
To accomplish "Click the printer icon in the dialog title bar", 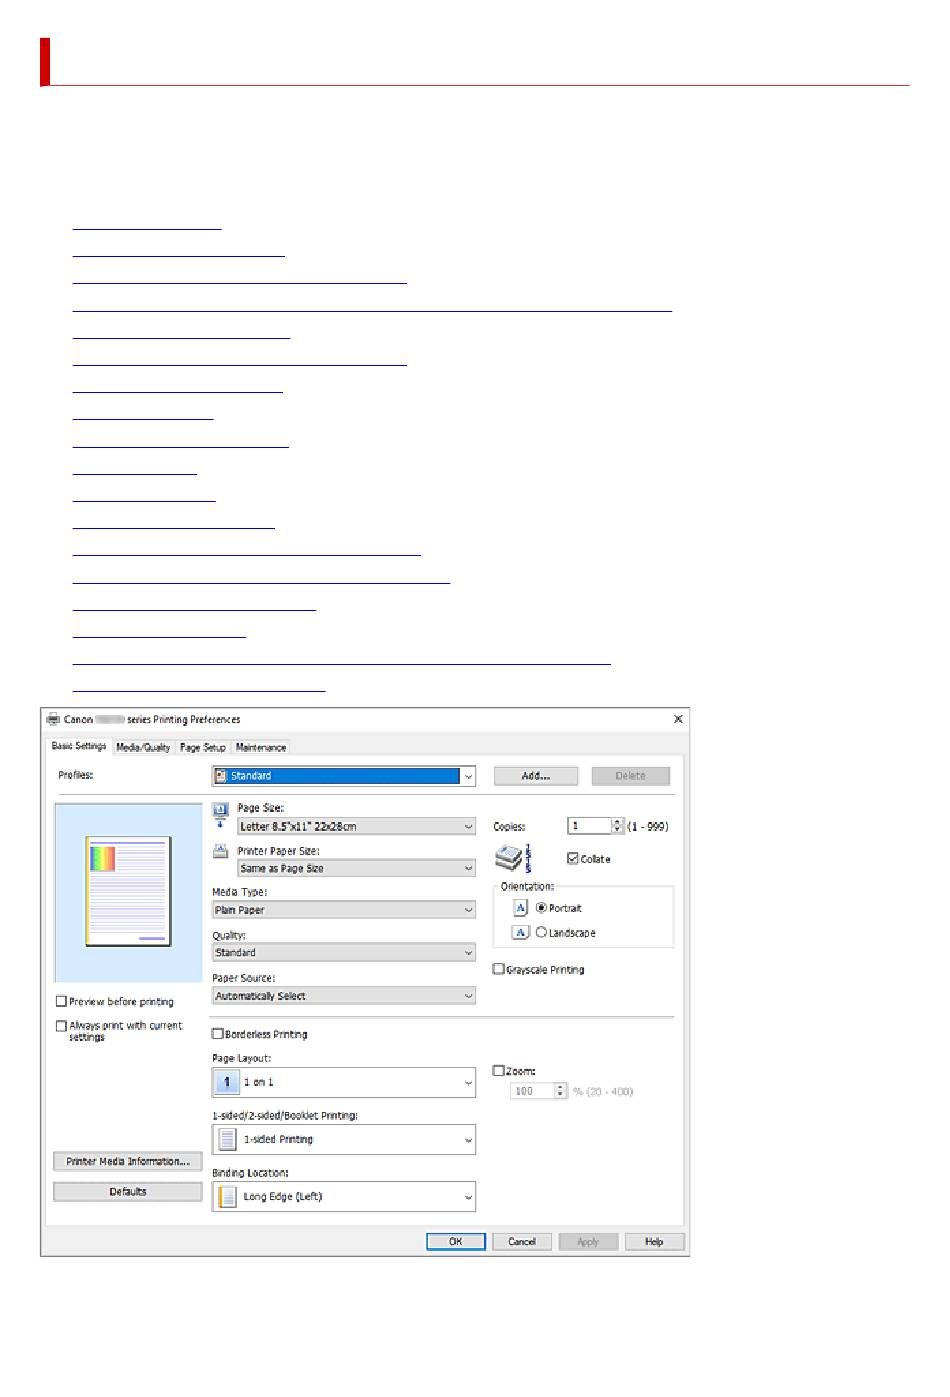I will click(x=53, y=719).
